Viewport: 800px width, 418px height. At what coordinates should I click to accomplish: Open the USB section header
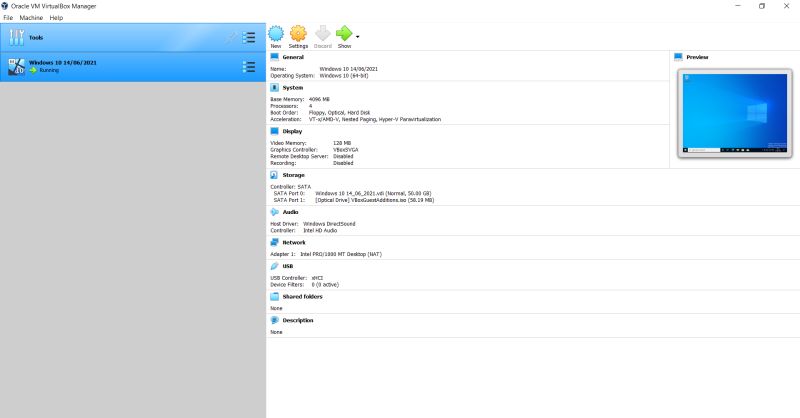(288, 266)
